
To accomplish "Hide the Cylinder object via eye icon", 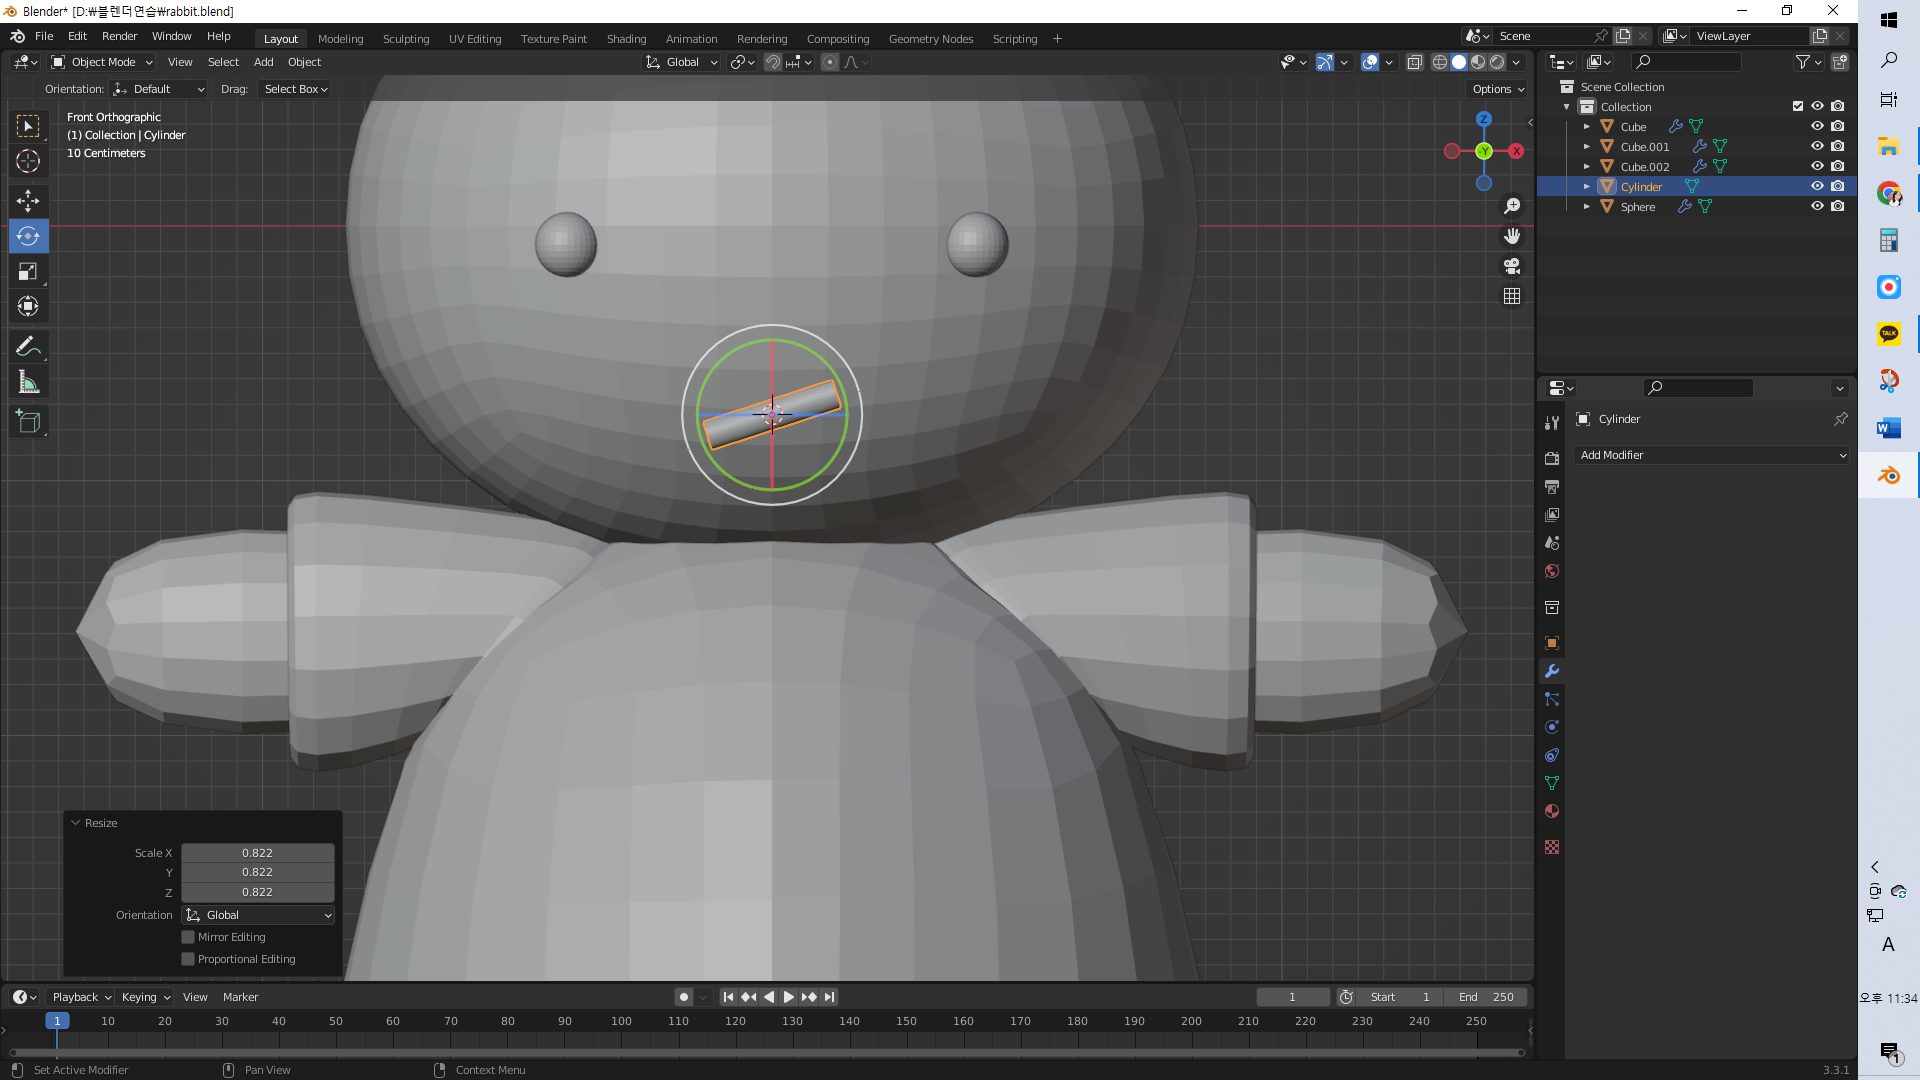I will [1817, 186].
